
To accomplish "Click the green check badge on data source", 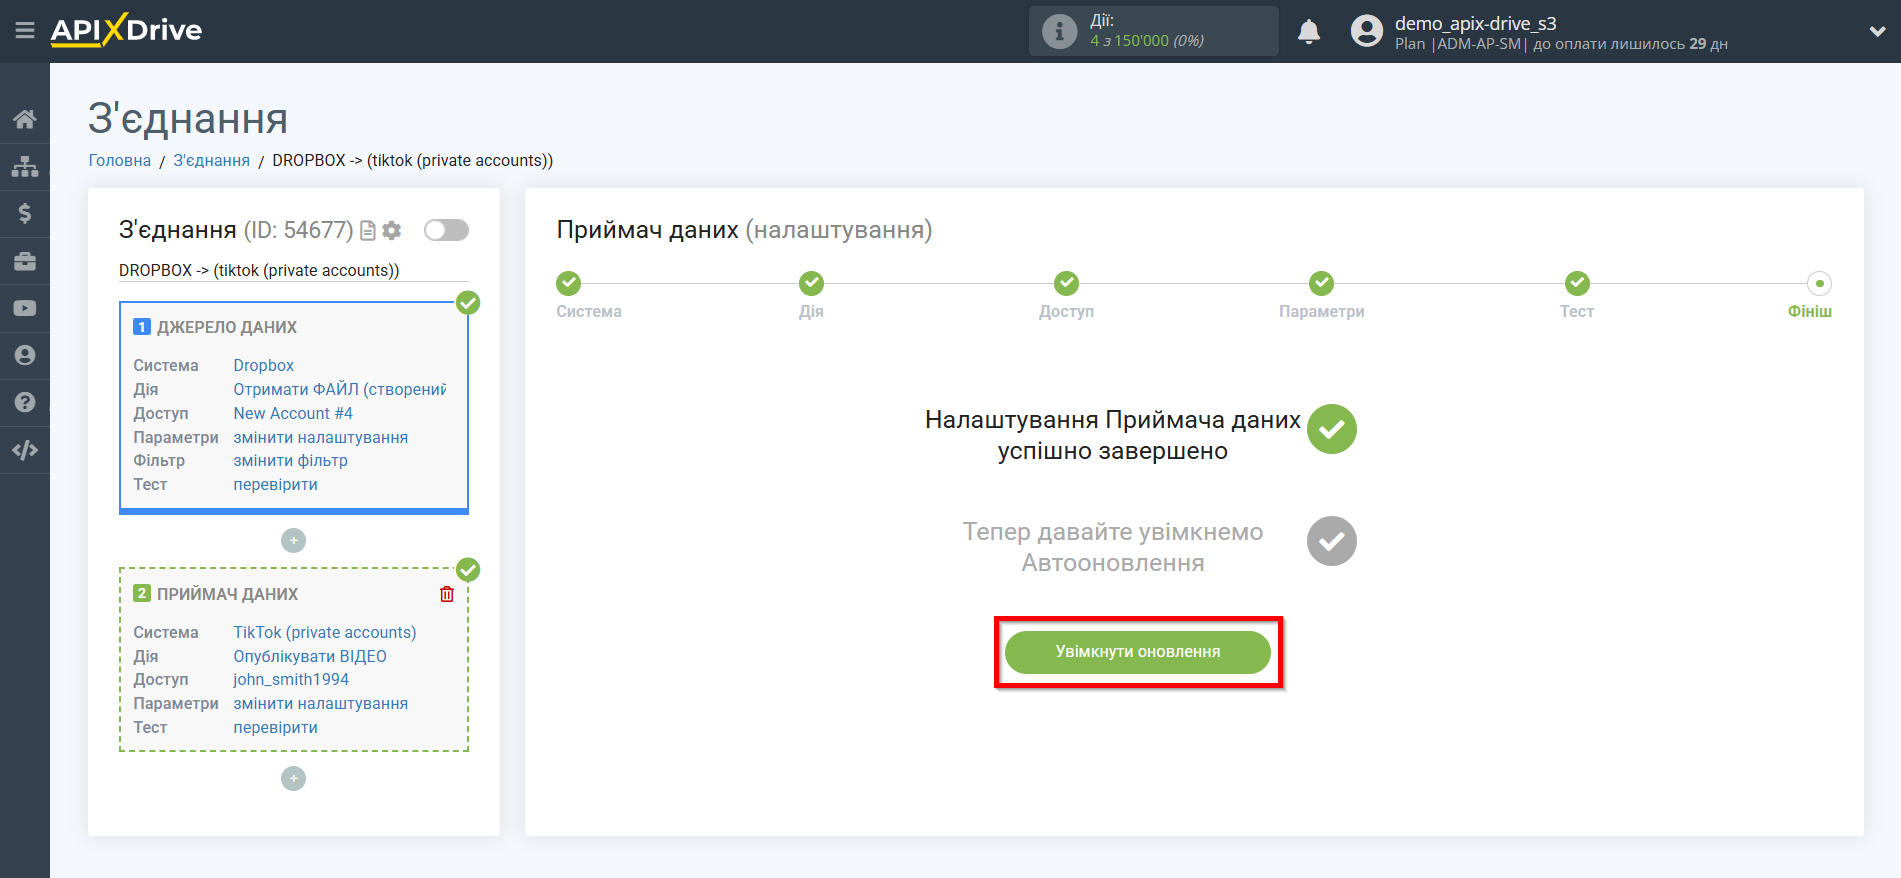I will click(468, 303).
